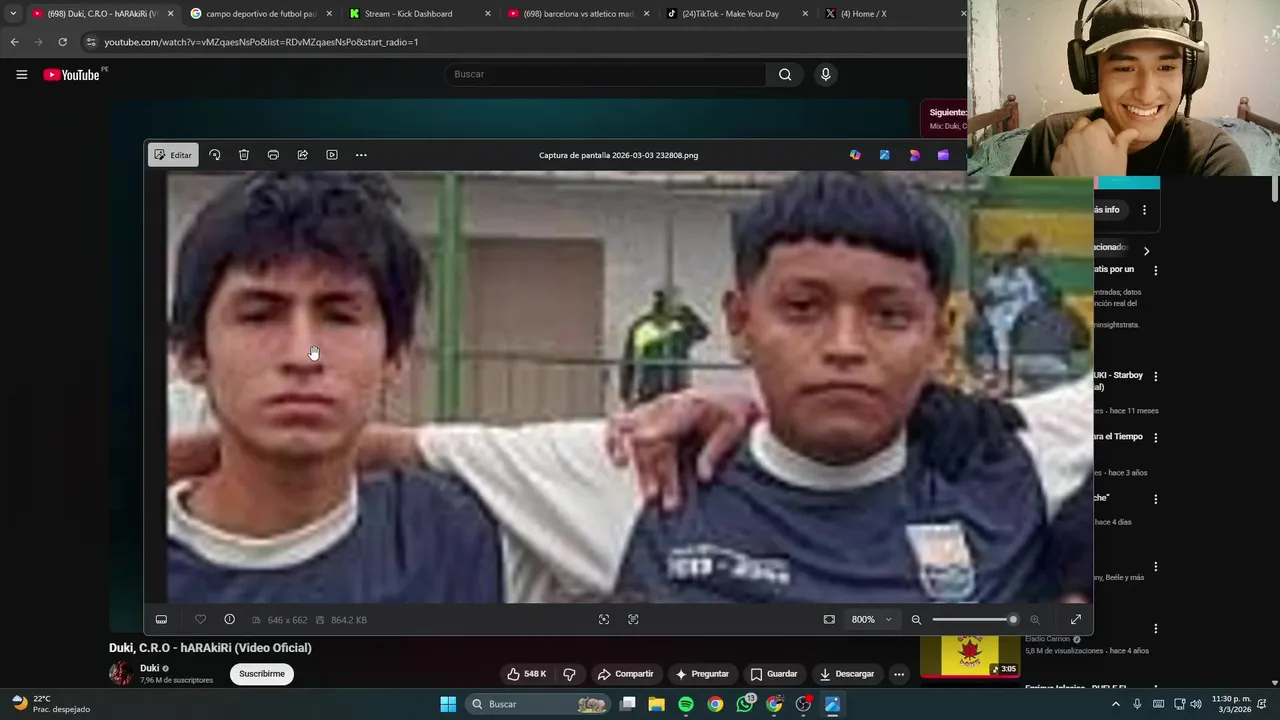Switch to the campo deportivo de futbol tab

260,14
